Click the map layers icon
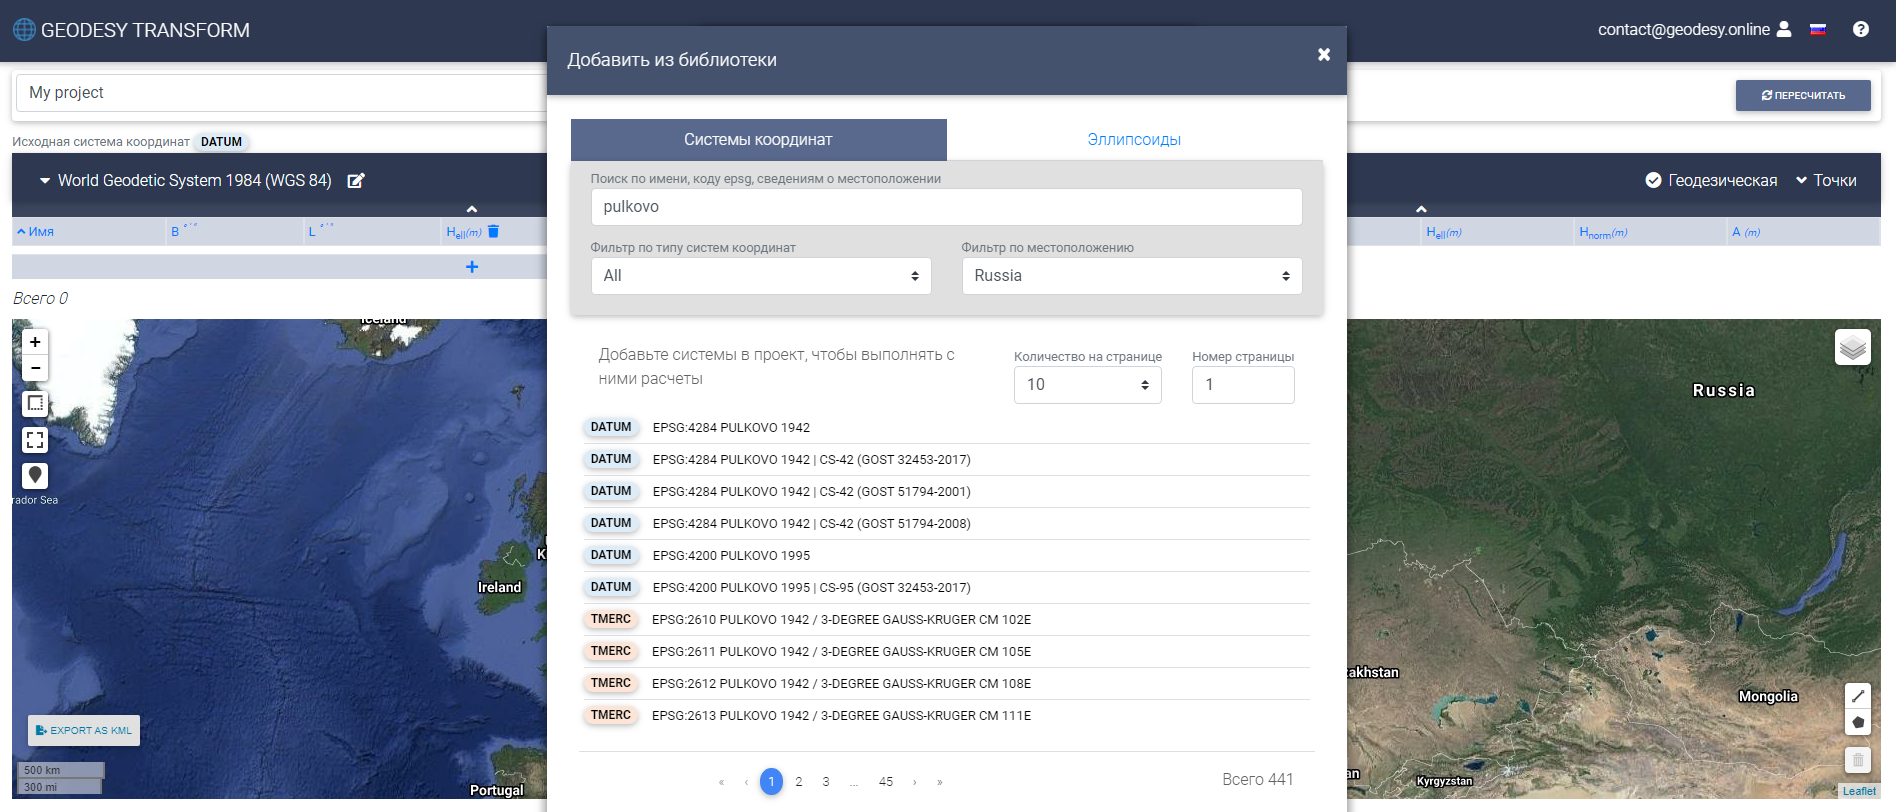The width and height of the screenshot is (1896, 812). (1852, 348)
